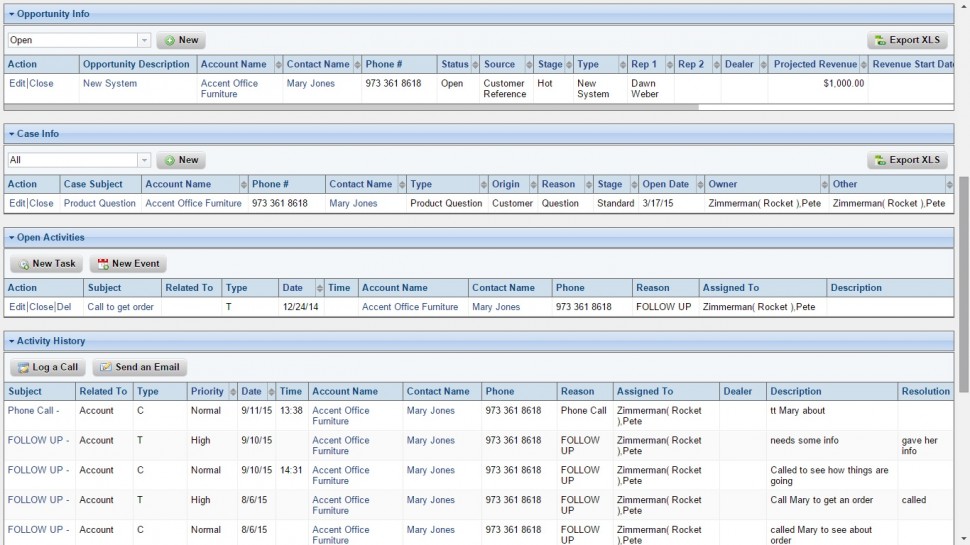The width and height of the screenshot is (970, 545).
Task: Close the New System opportunity
Action: coord(41,84)
